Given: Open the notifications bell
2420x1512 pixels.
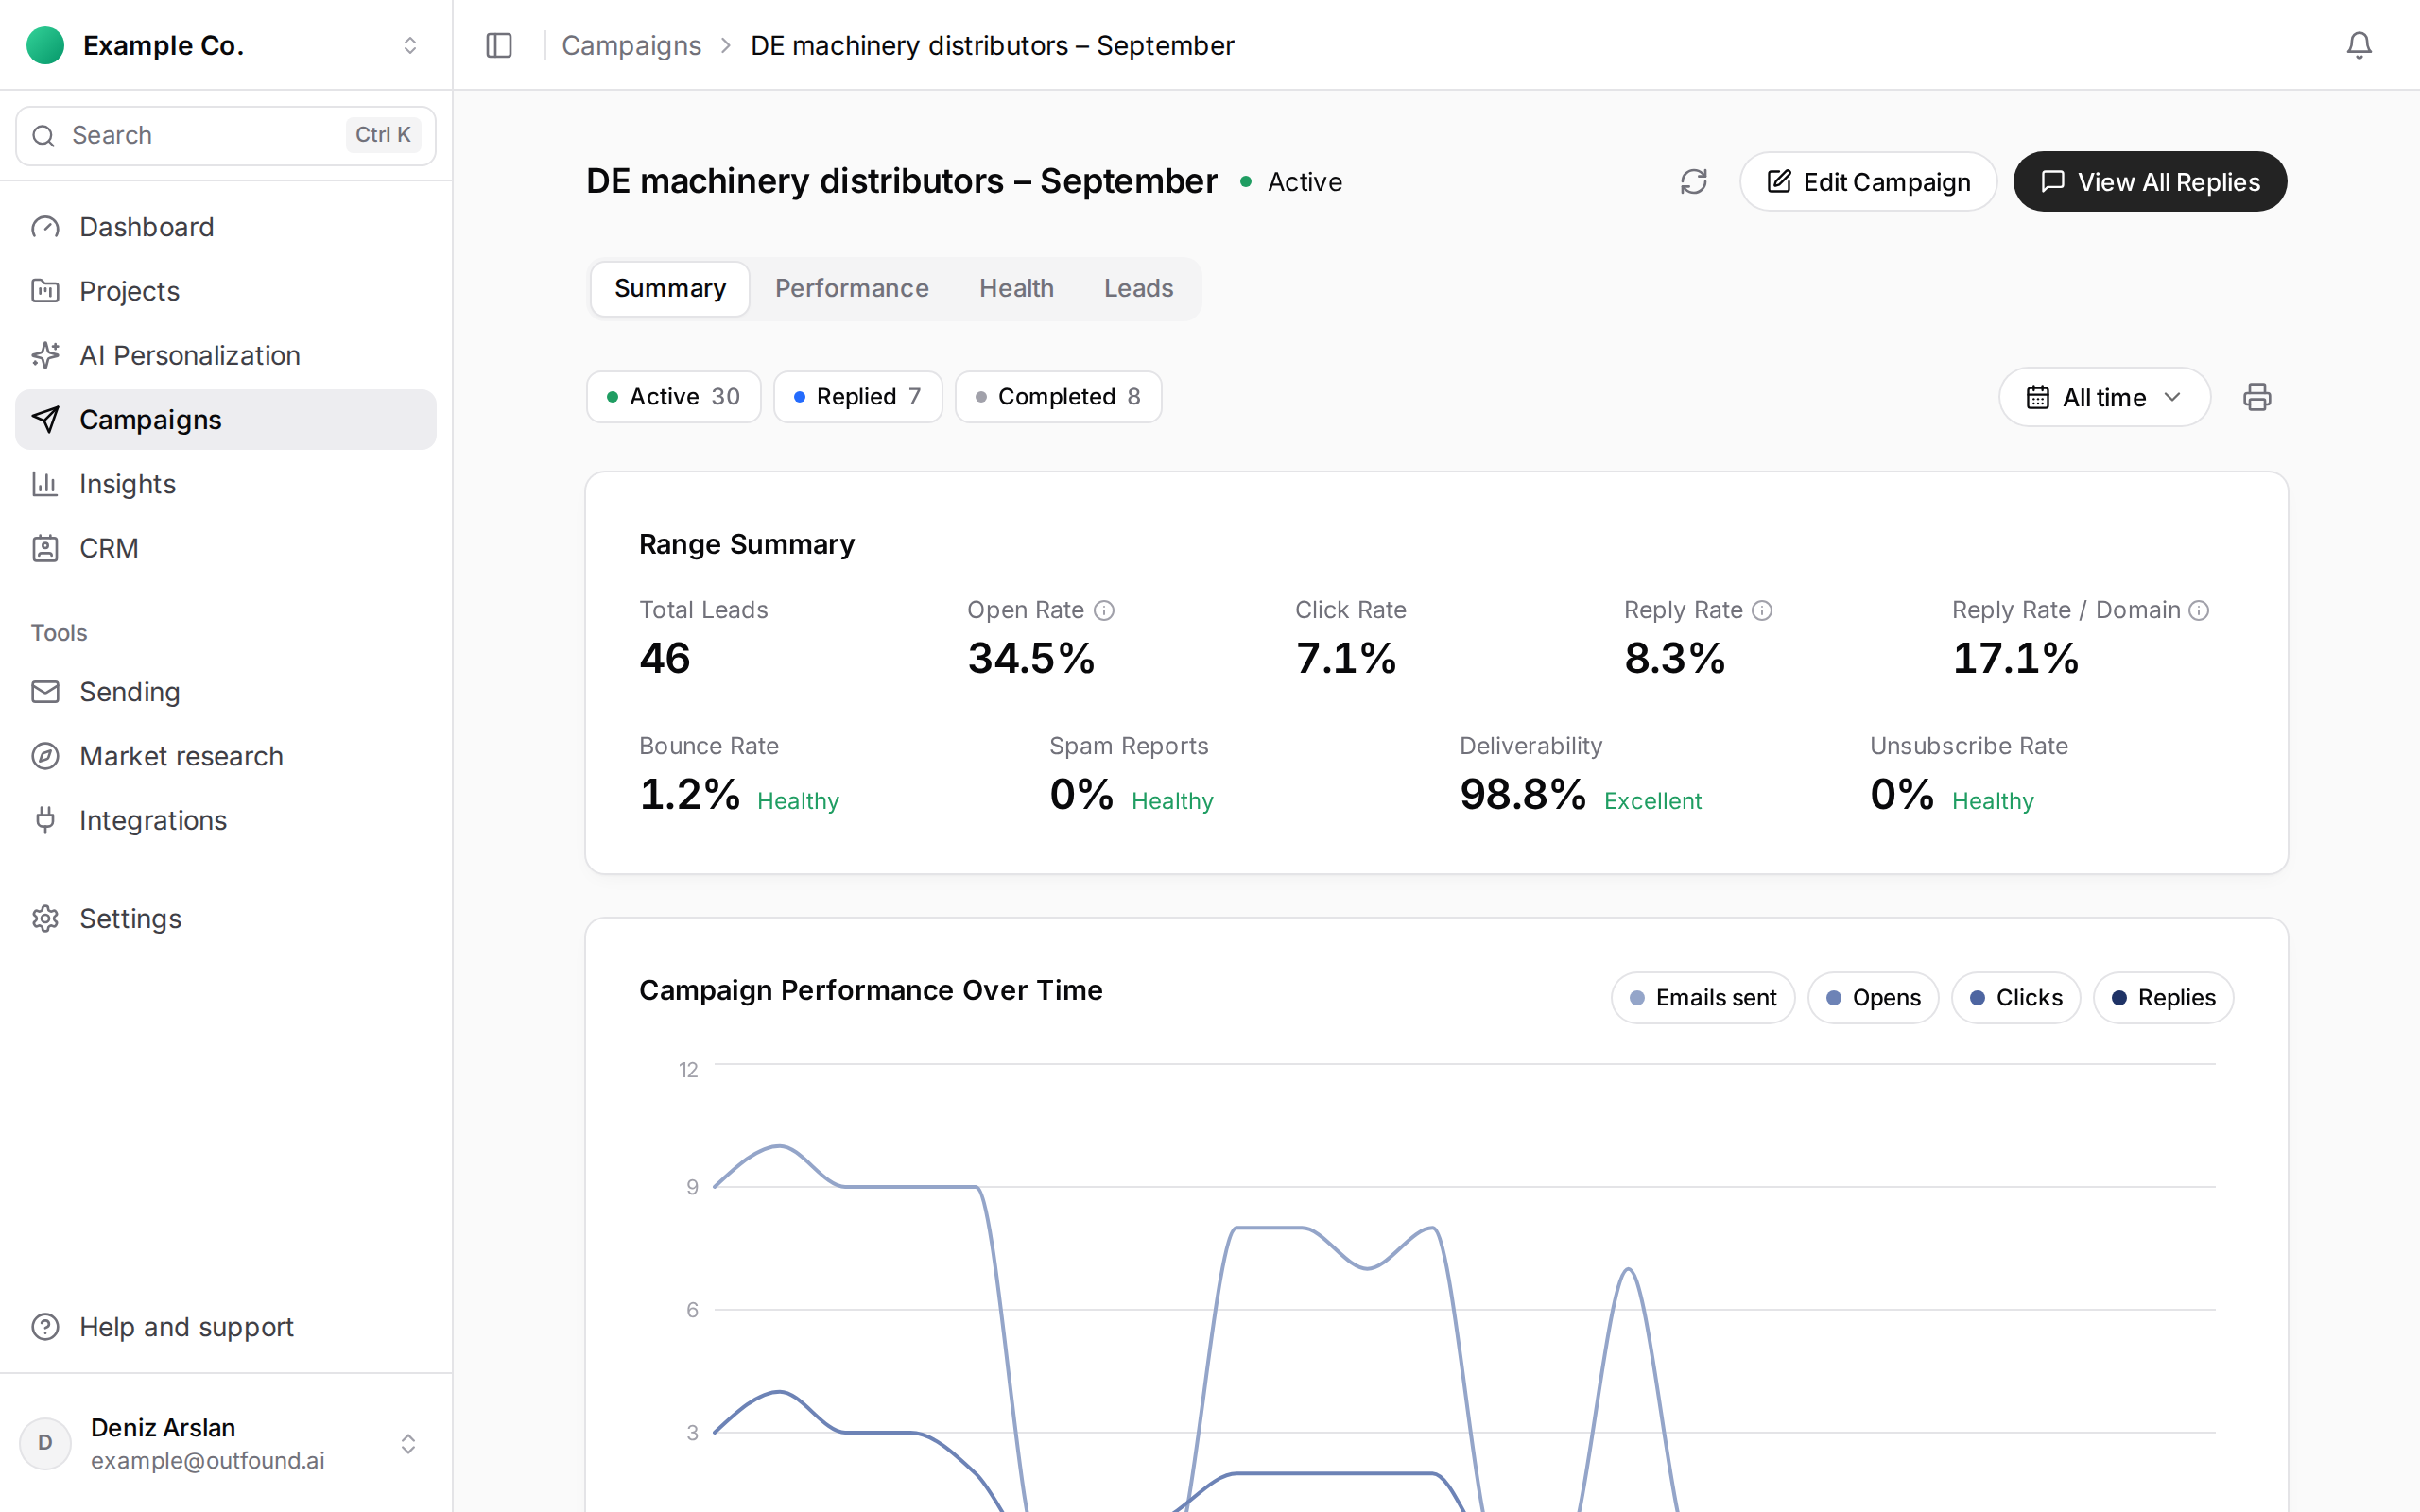Looking at the screenshot, I should click(2359, 45).
